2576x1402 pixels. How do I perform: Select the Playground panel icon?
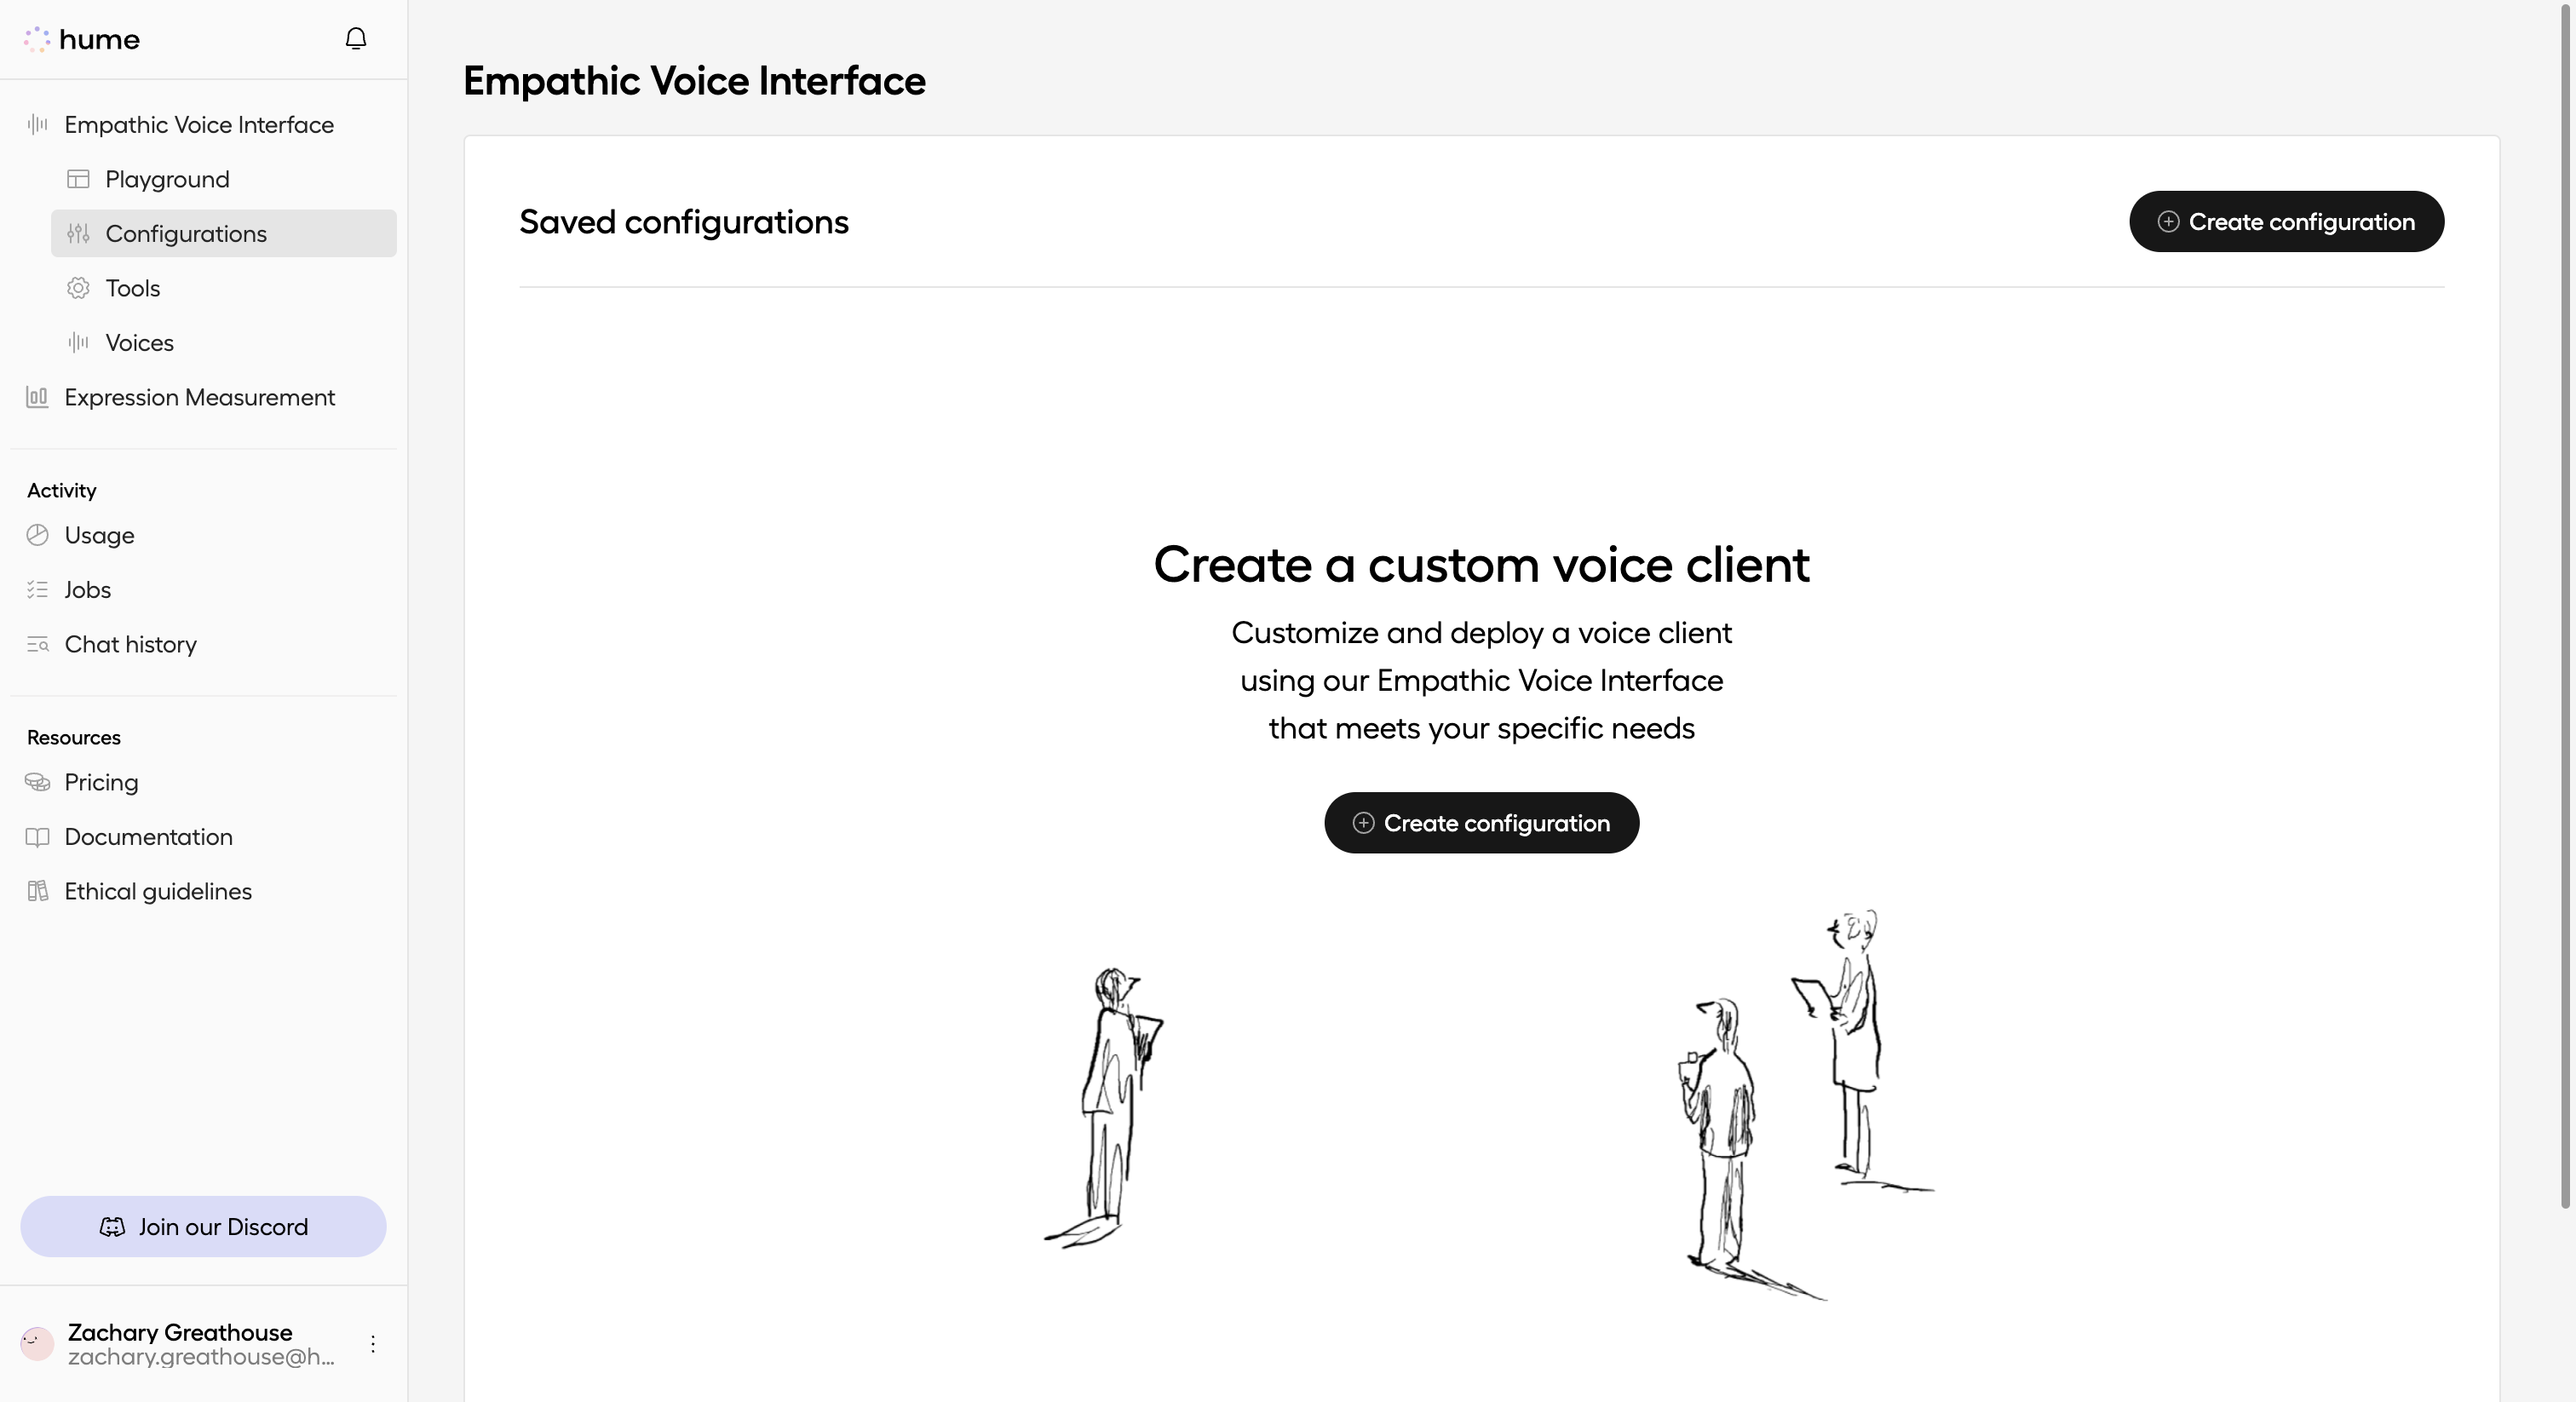coord(79,178)
